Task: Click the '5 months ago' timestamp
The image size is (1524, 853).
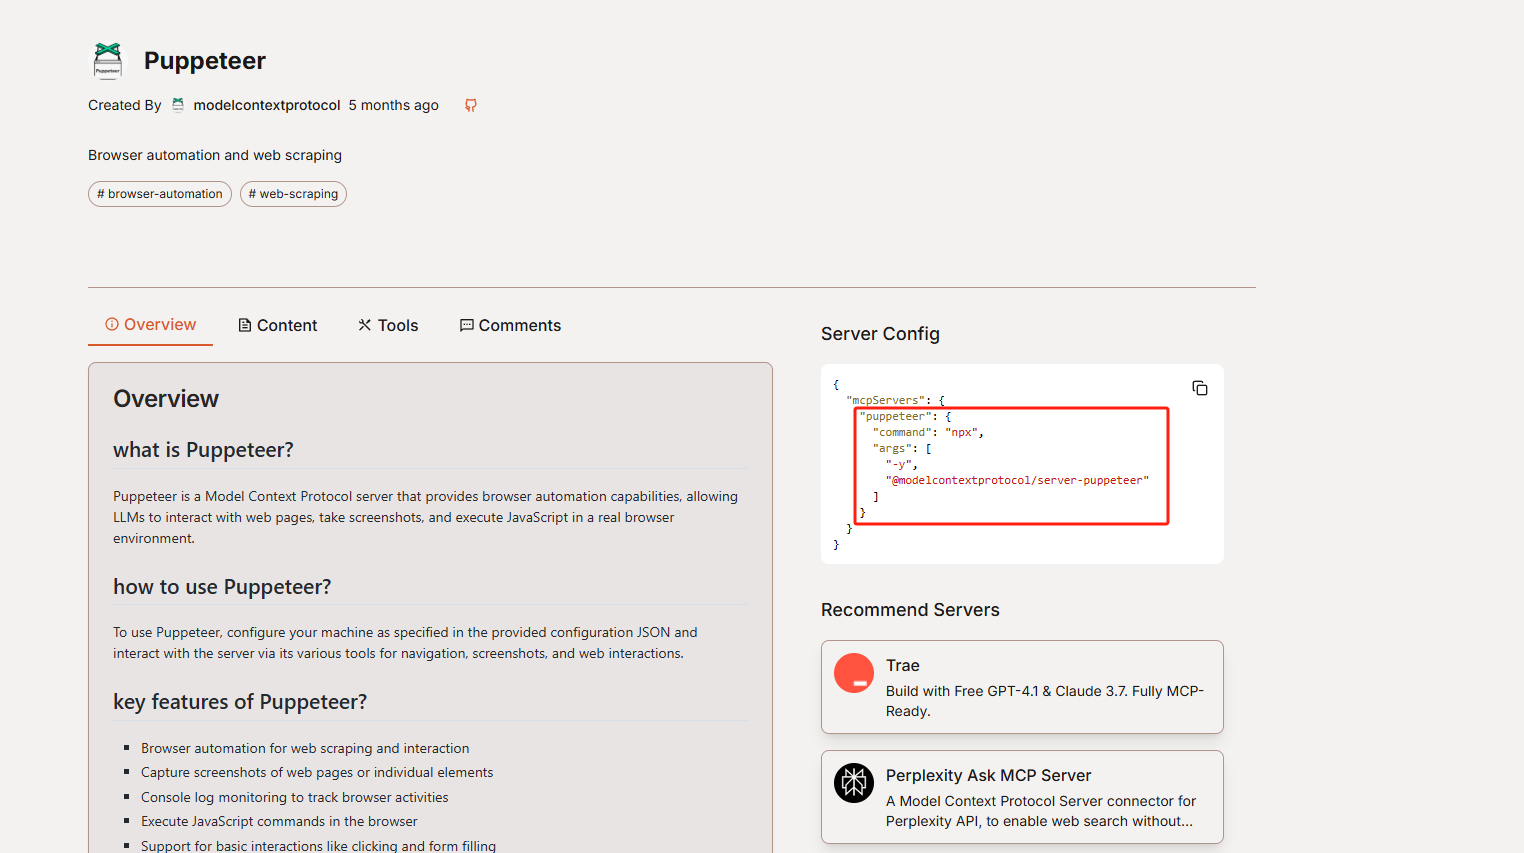Action: pyautogui.click(x=394, y=105)
